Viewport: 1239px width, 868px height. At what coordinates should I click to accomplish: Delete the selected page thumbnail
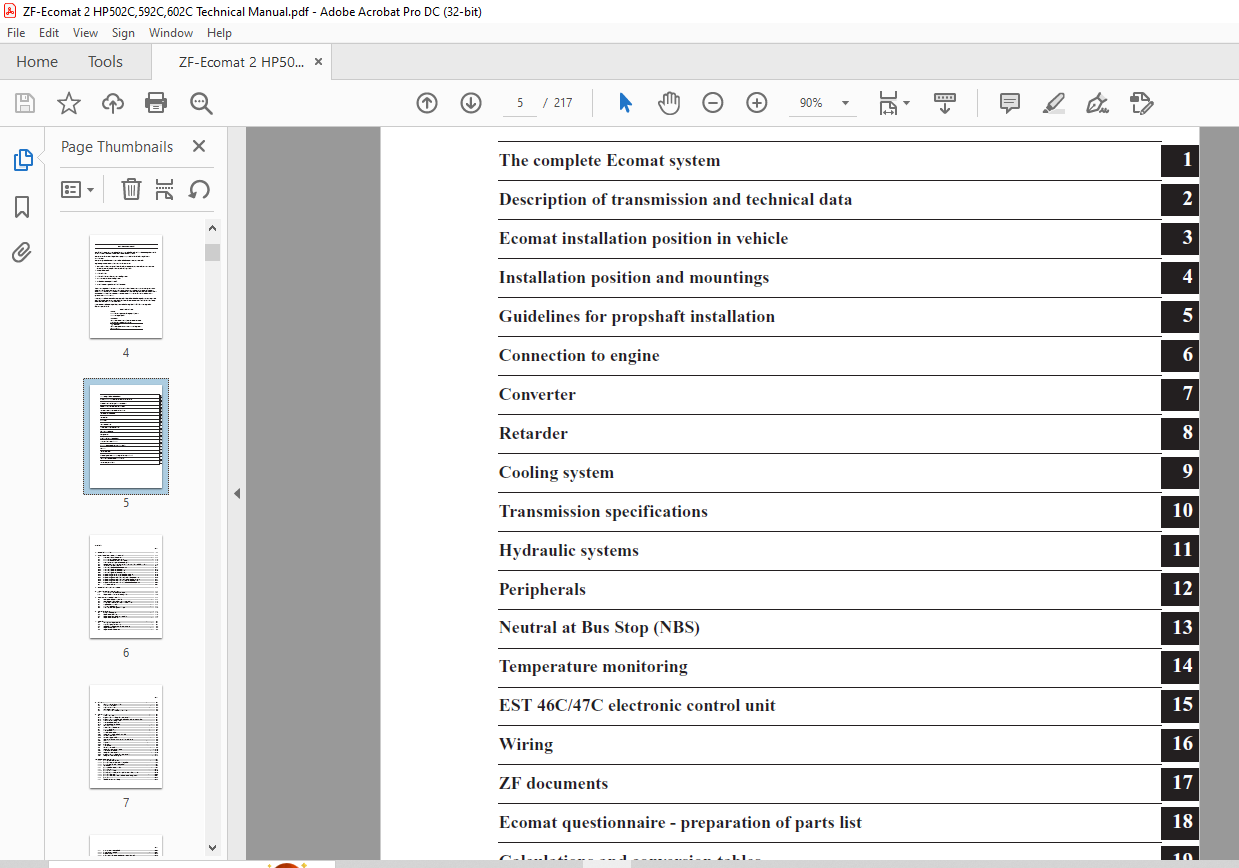tap(131, 189)
